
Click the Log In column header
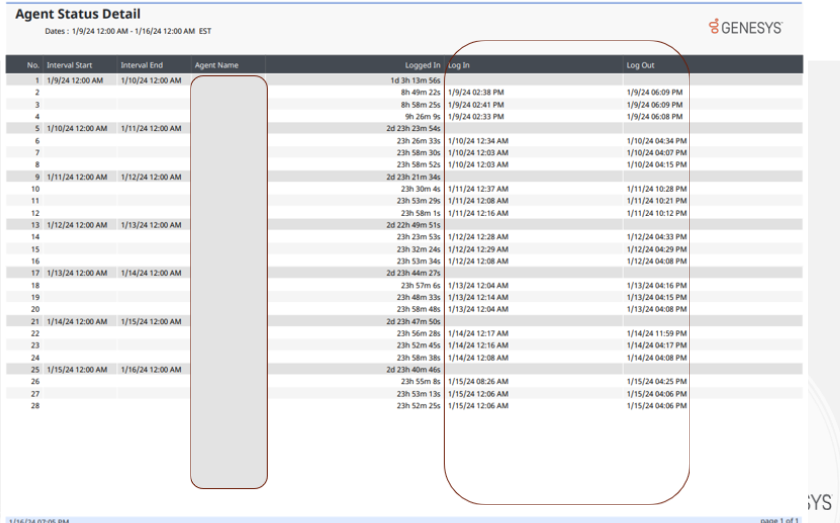tap(459, 65)
